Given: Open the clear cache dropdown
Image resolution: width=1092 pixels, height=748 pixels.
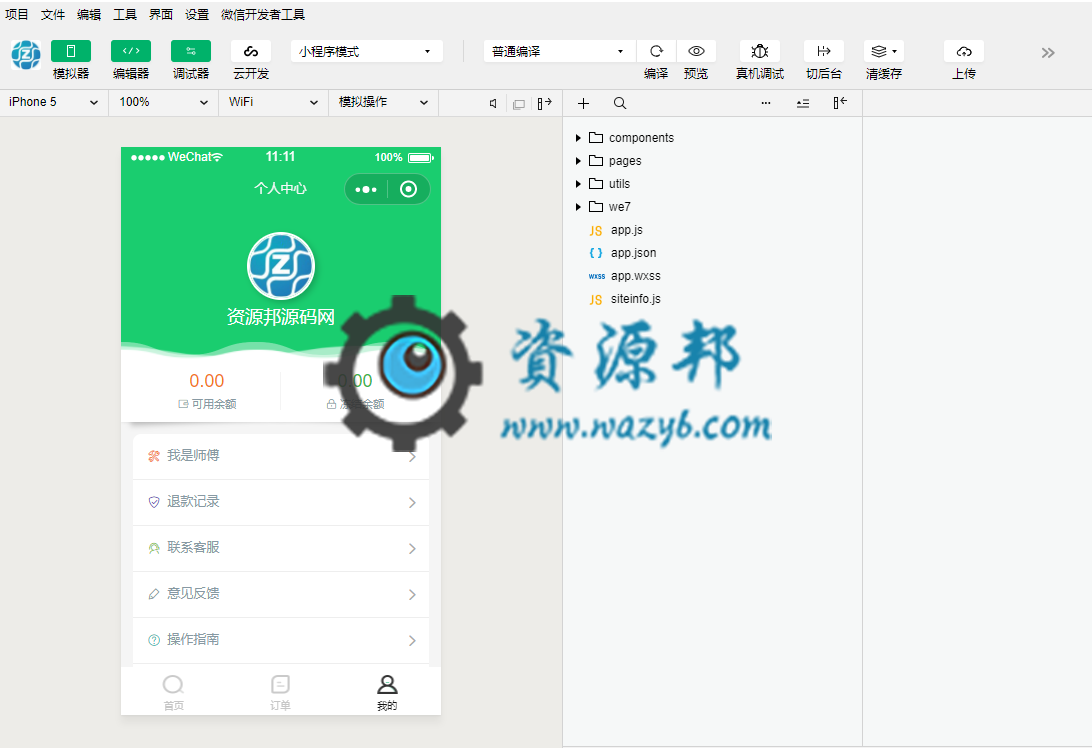Looking at the screenshot, I should click(884, 52).
